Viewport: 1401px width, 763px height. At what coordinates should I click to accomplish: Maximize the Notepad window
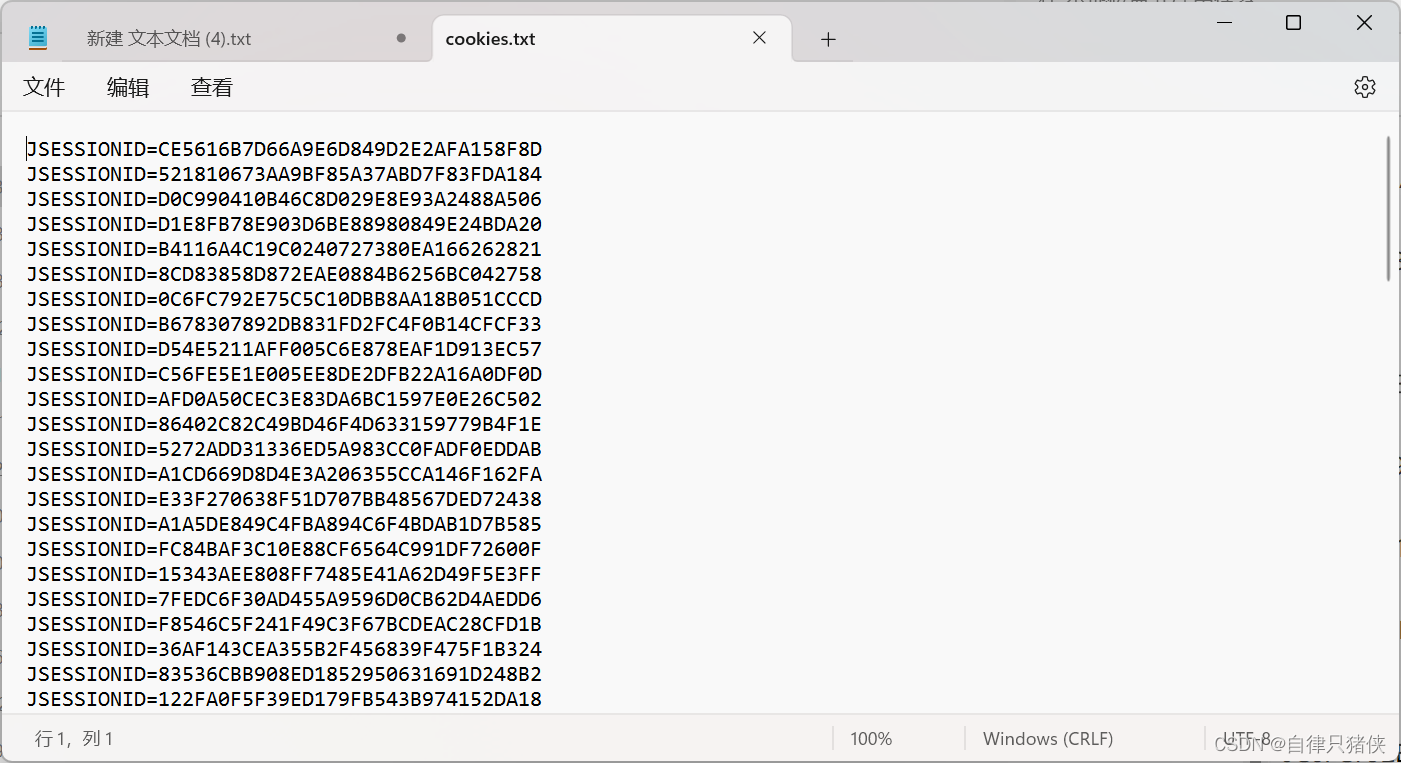click(1293, 22)
